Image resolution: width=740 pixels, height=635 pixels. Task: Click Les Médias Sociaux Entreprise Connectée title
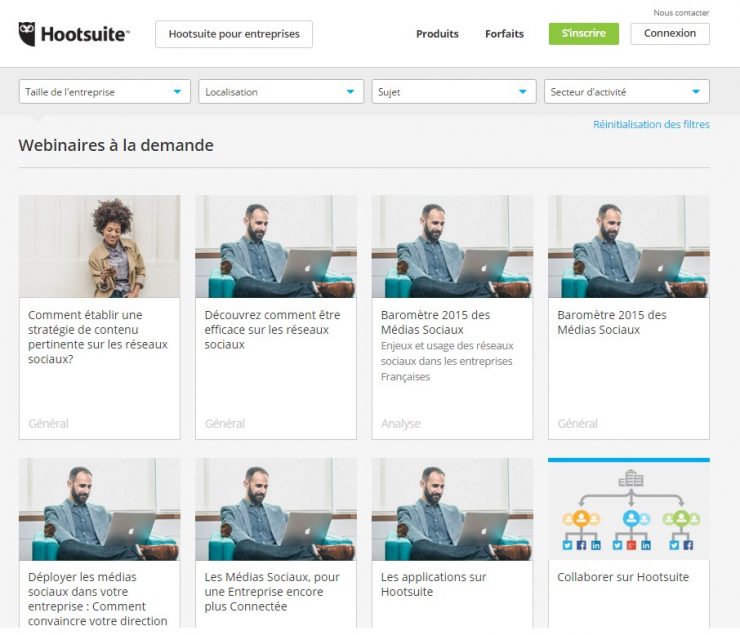pyautogui.click(x=272, y=592)
